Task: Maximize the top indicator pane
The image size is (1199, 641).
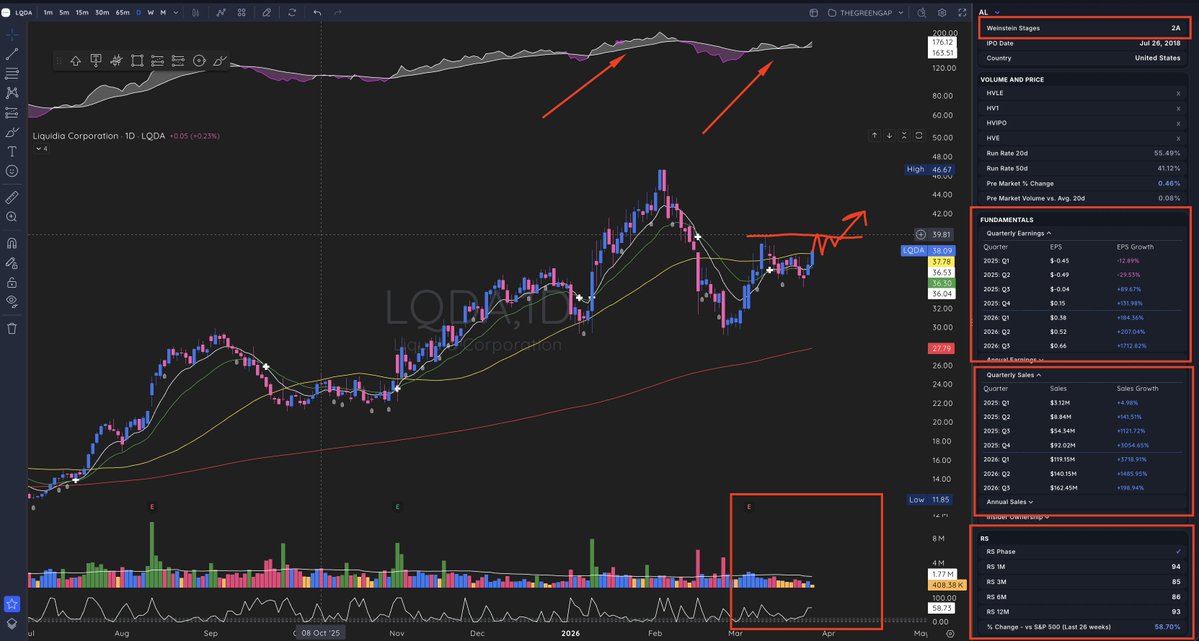Action: point(918,135)
